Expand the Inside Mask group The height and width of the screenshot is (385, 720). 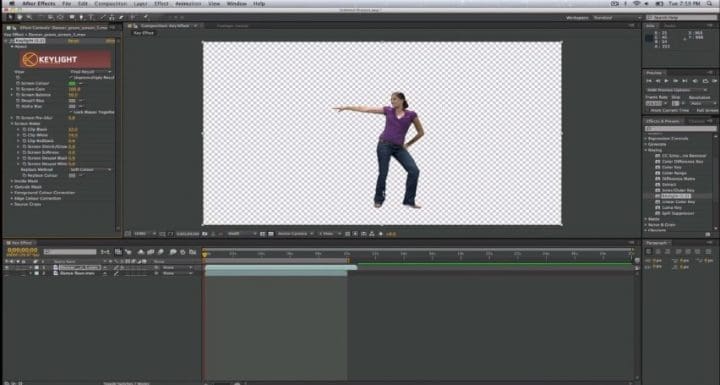point(12,181)
